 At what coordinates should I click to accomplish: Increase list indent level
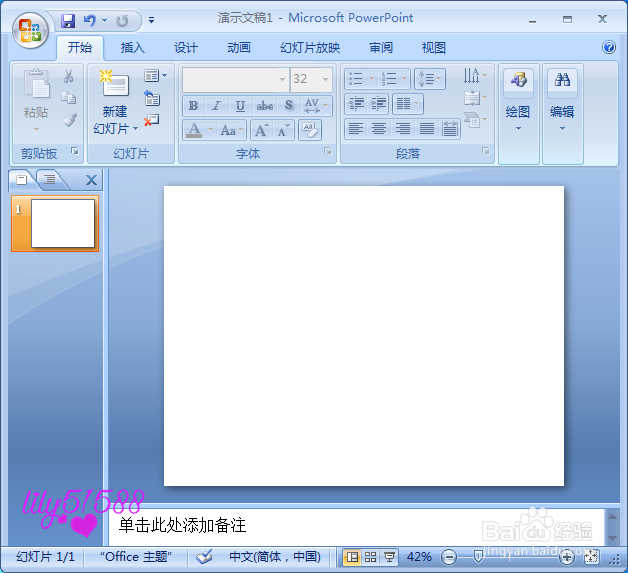click(x=378, y=104)
